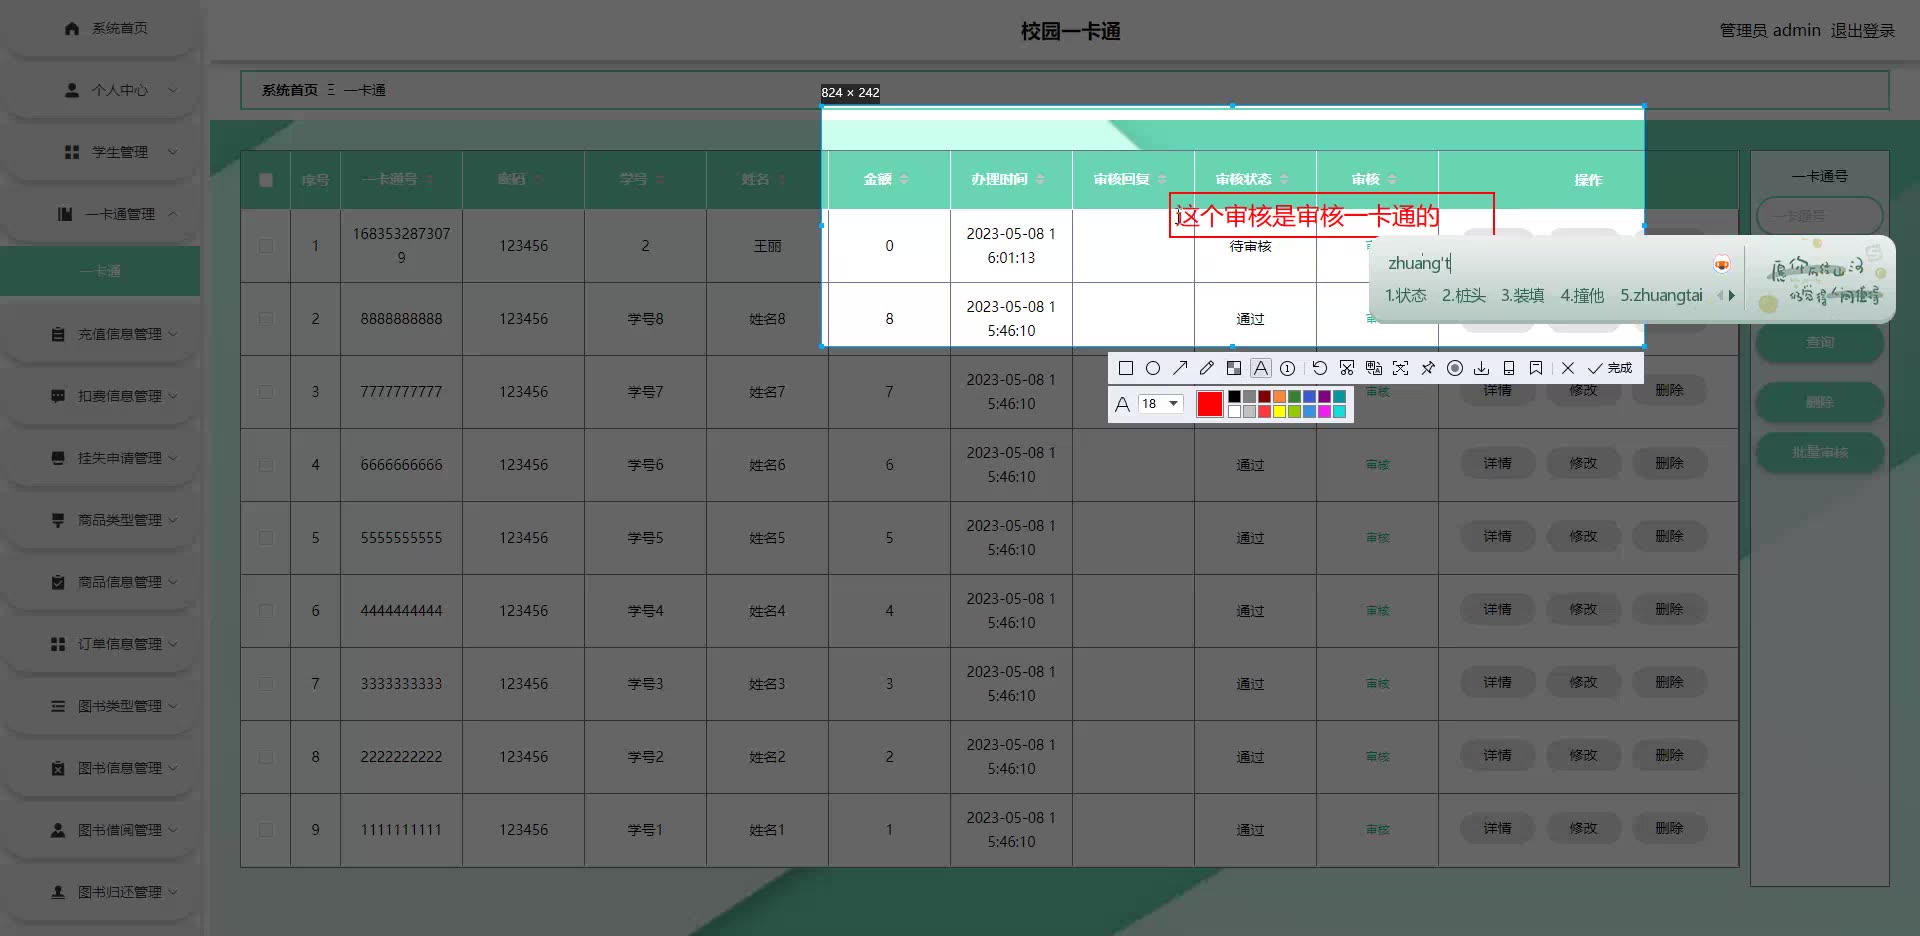Toggle the select-all header checkbox
This screenshot has width=1920, height=936.
pos(266,180)
